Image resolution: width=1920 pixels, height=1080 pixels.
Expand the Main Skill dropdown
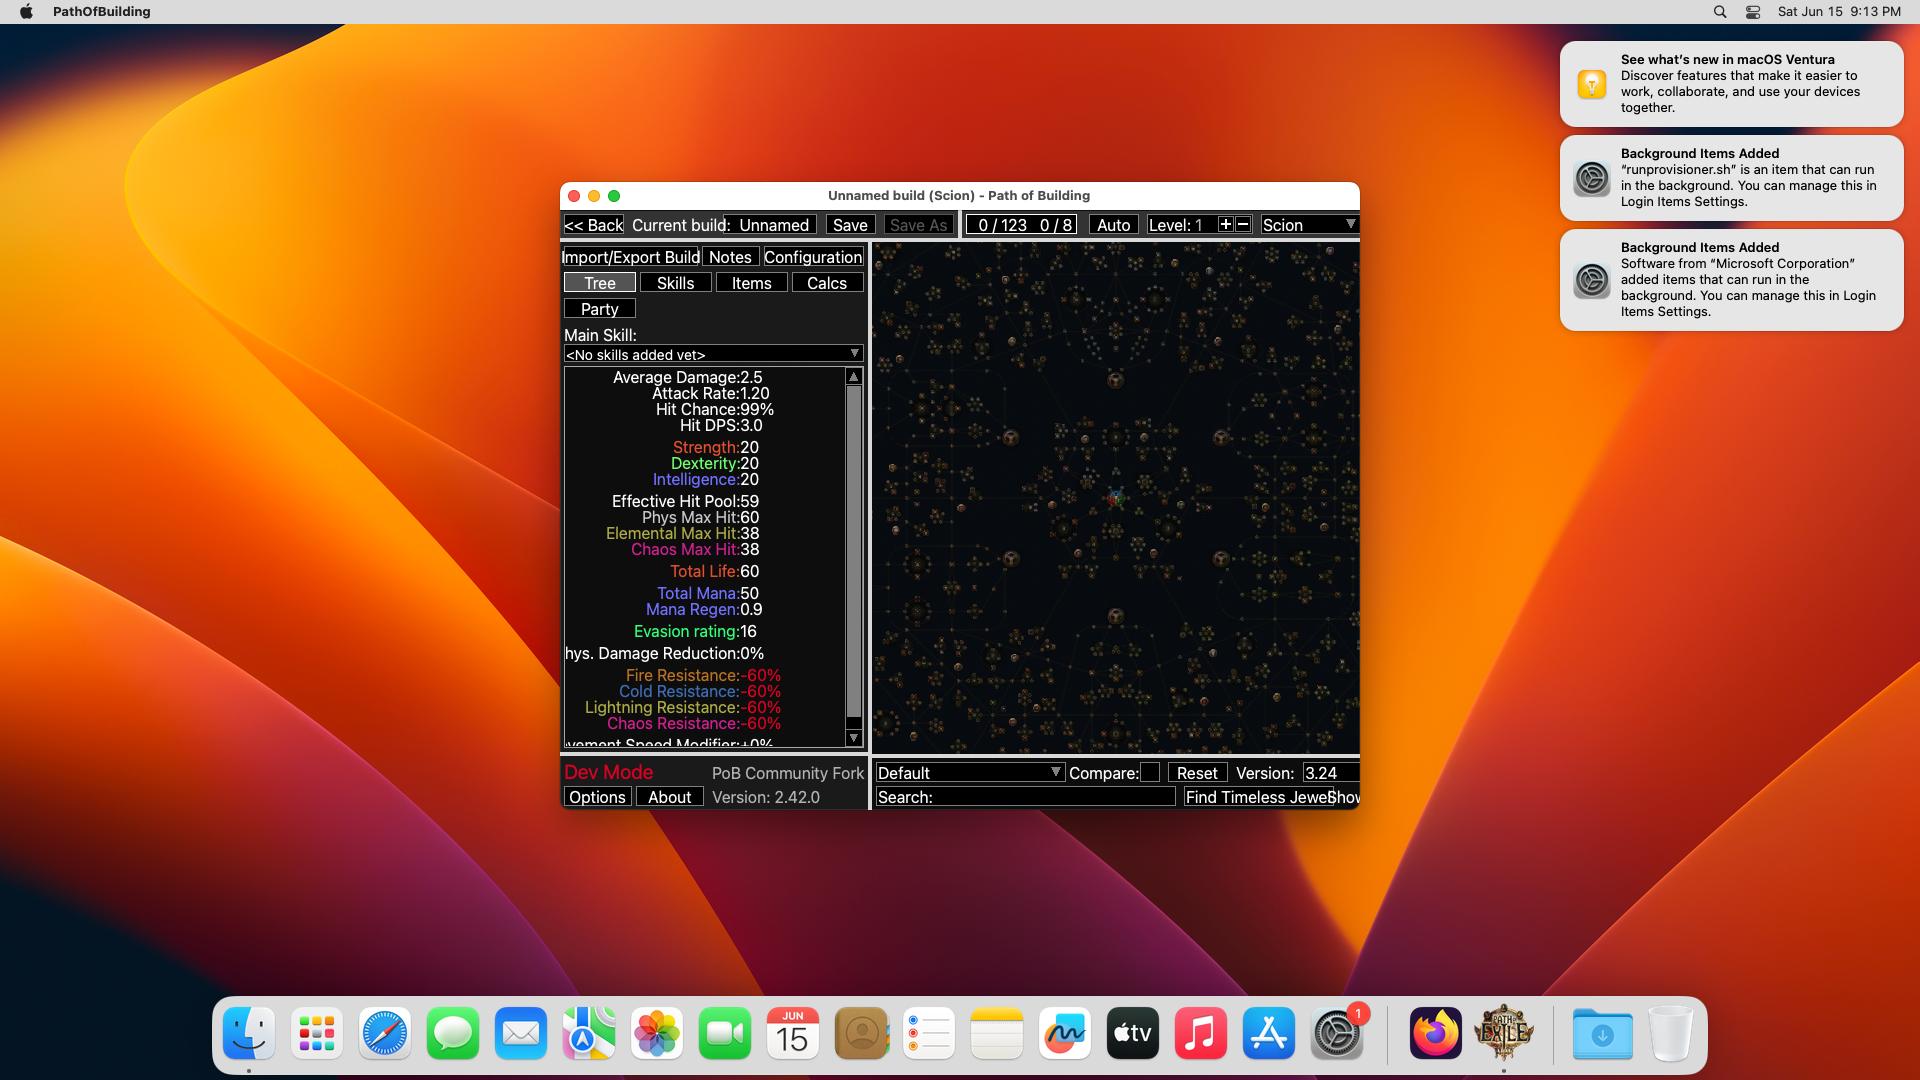pyautogui.click(x=713, y=354)
